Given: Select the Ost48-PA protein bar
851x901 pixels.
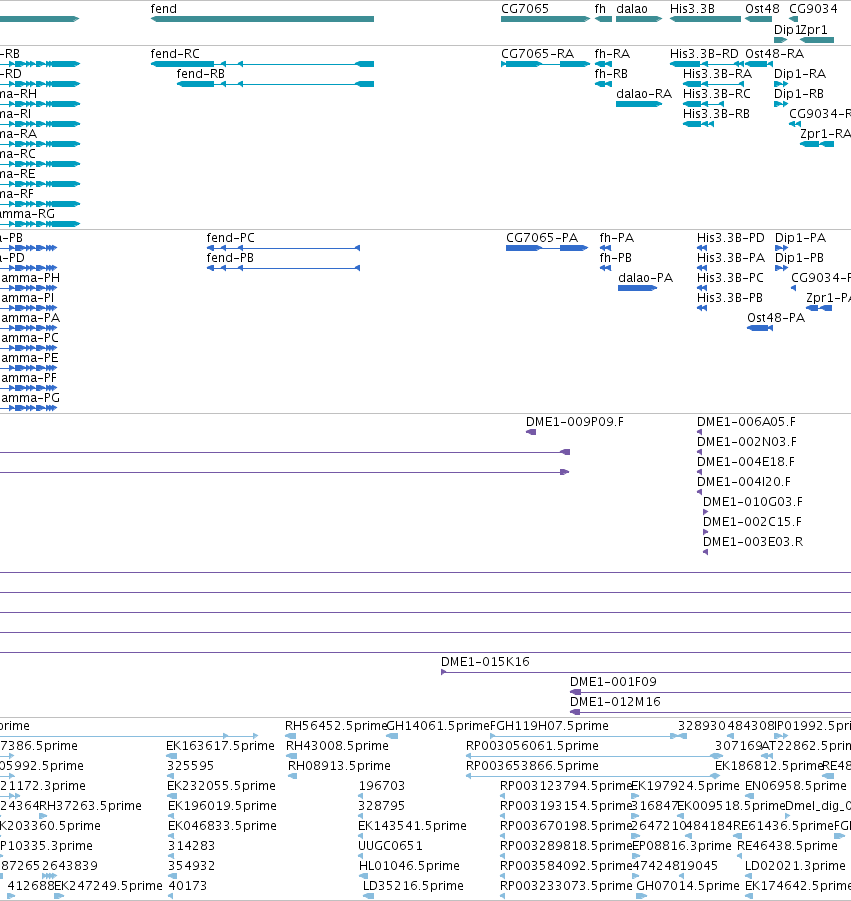Looking at the screenshot, I should 760,328.
